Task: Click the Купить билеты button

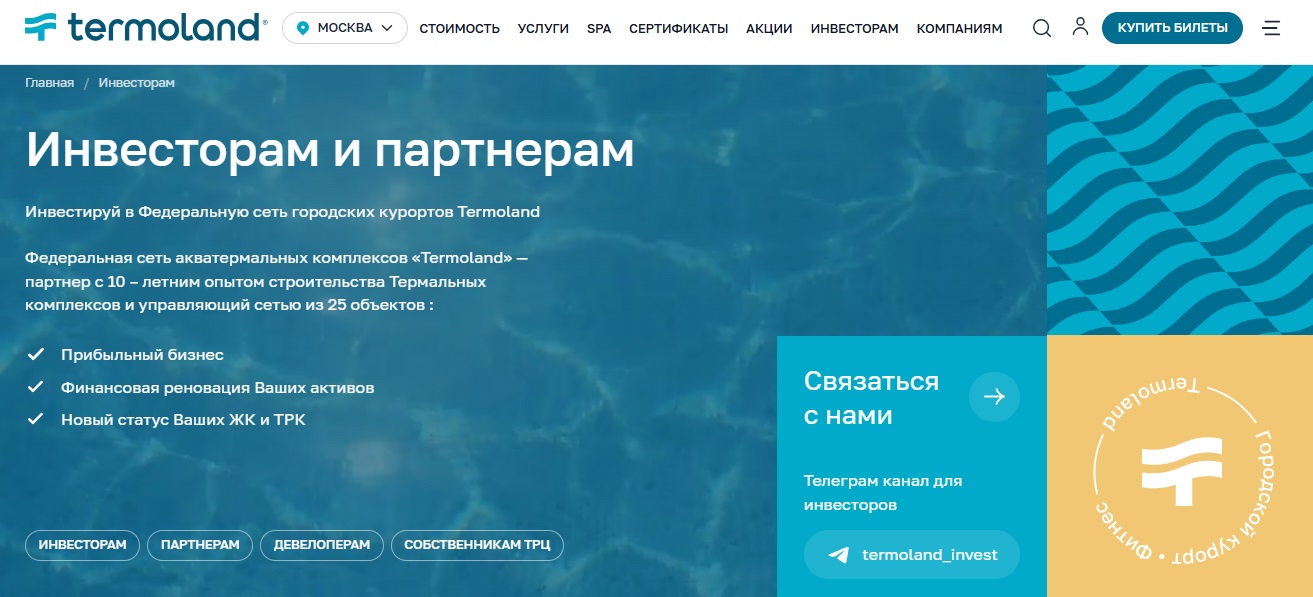Action: 1173,28
